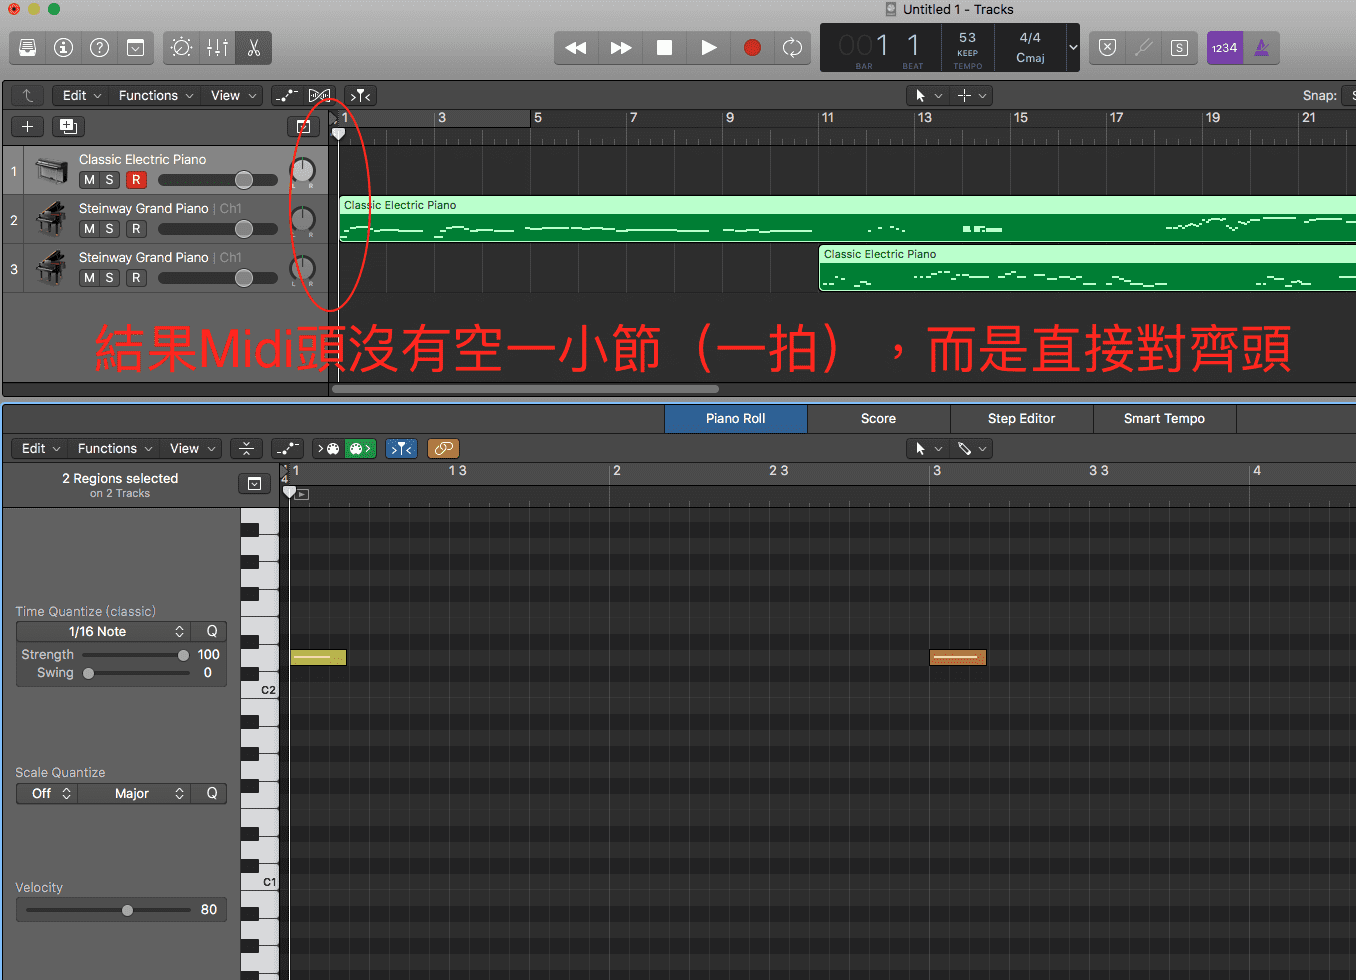Add a new track with plus
The width and height of the screenshot is (1356, 980).
[28, 126]
